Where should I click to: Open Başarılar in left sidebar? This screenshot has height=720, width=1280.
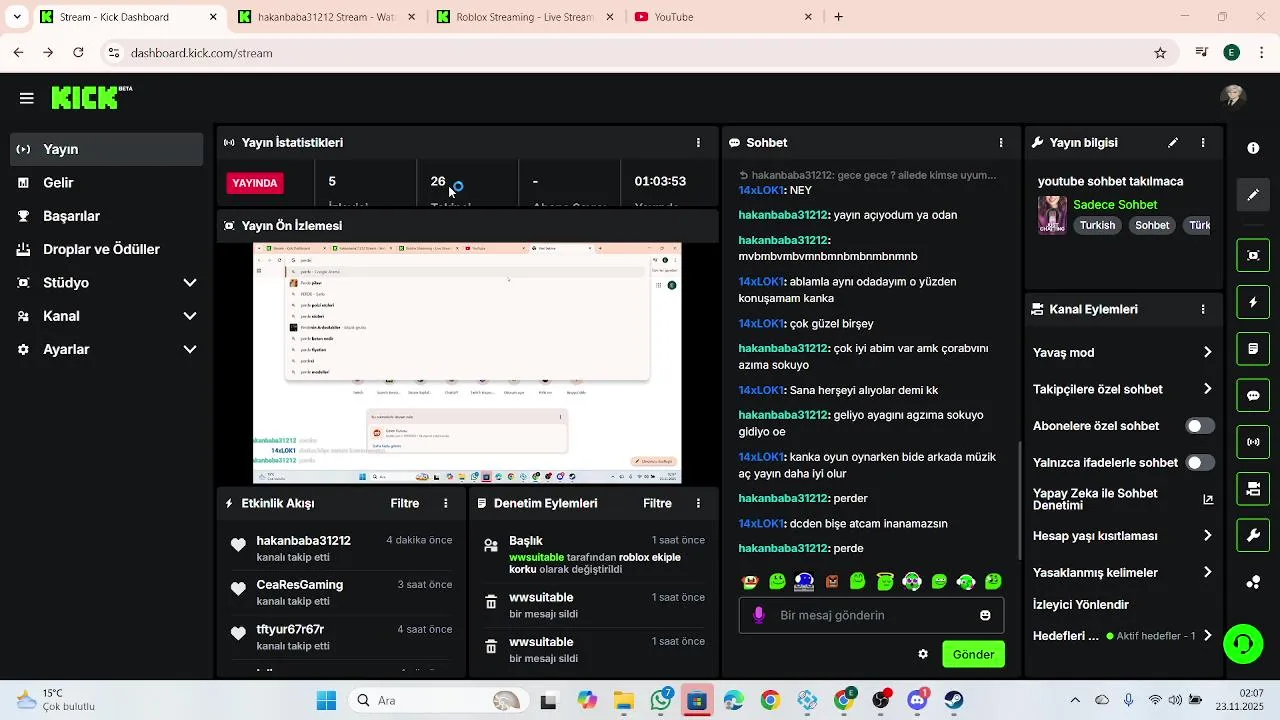(x=107, y=216)
